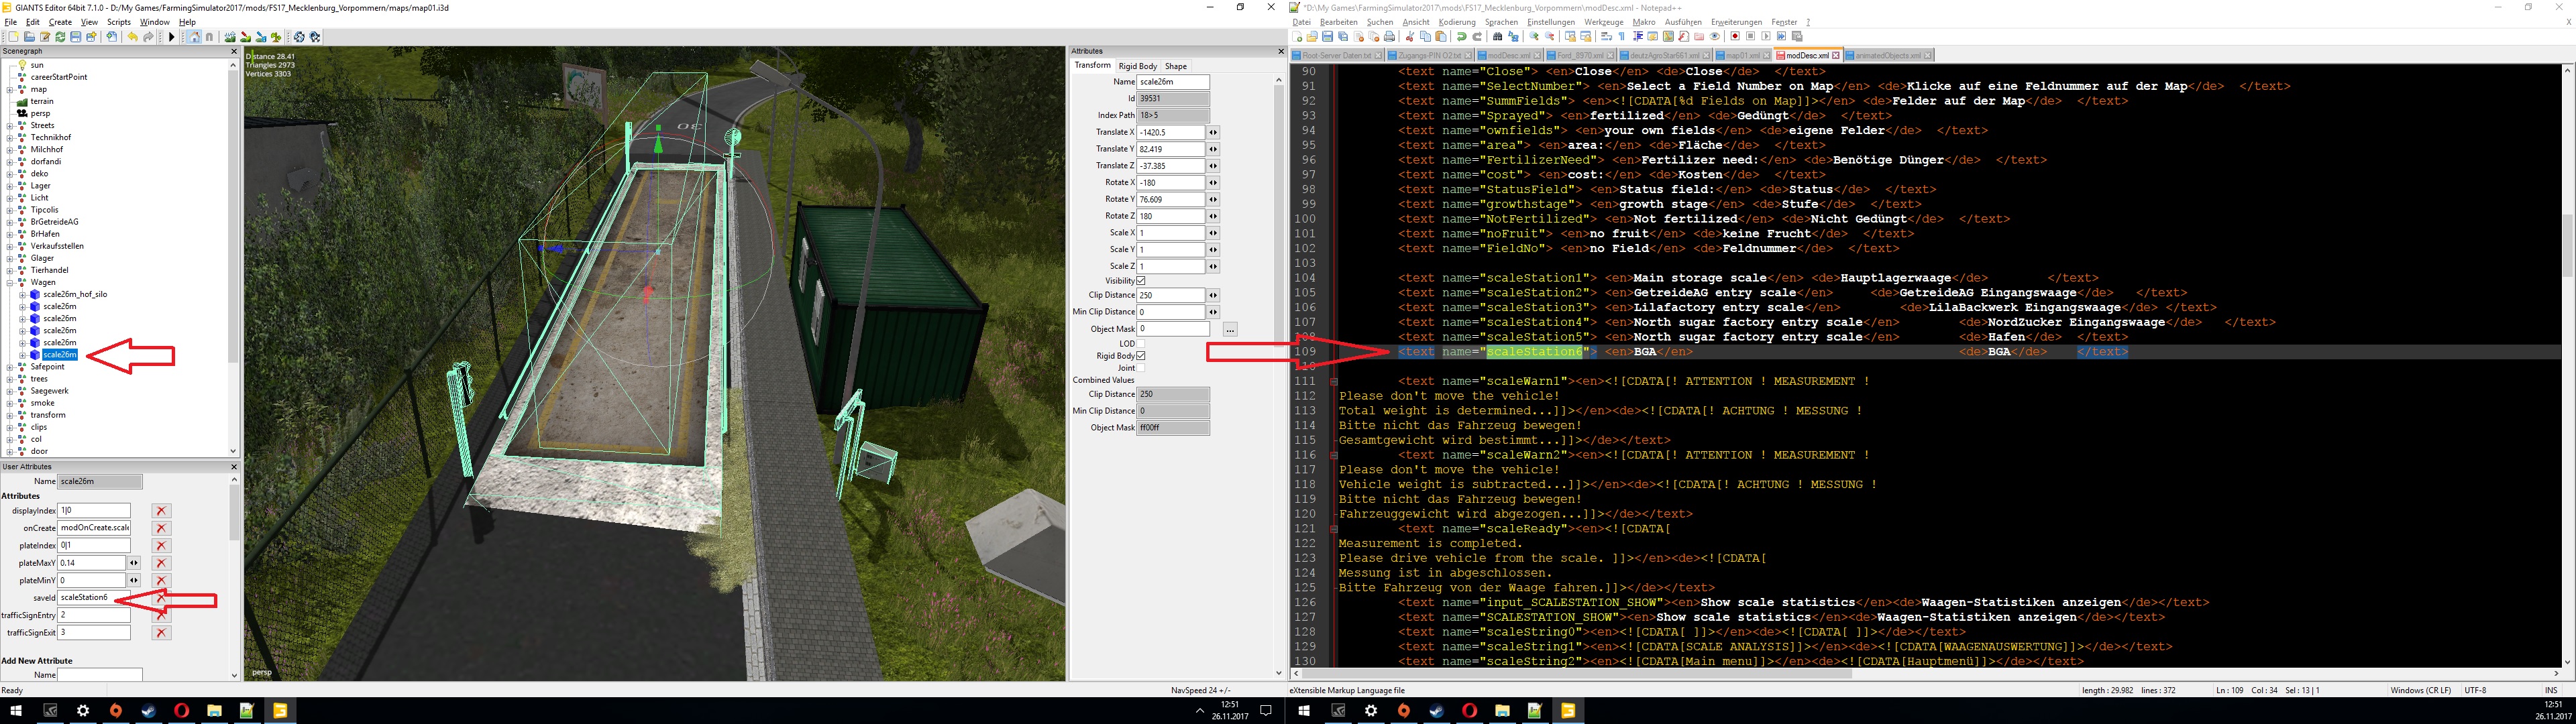Expand the Streets tree node
This screenshot has height=724, width=2576.
coord(10,126)
